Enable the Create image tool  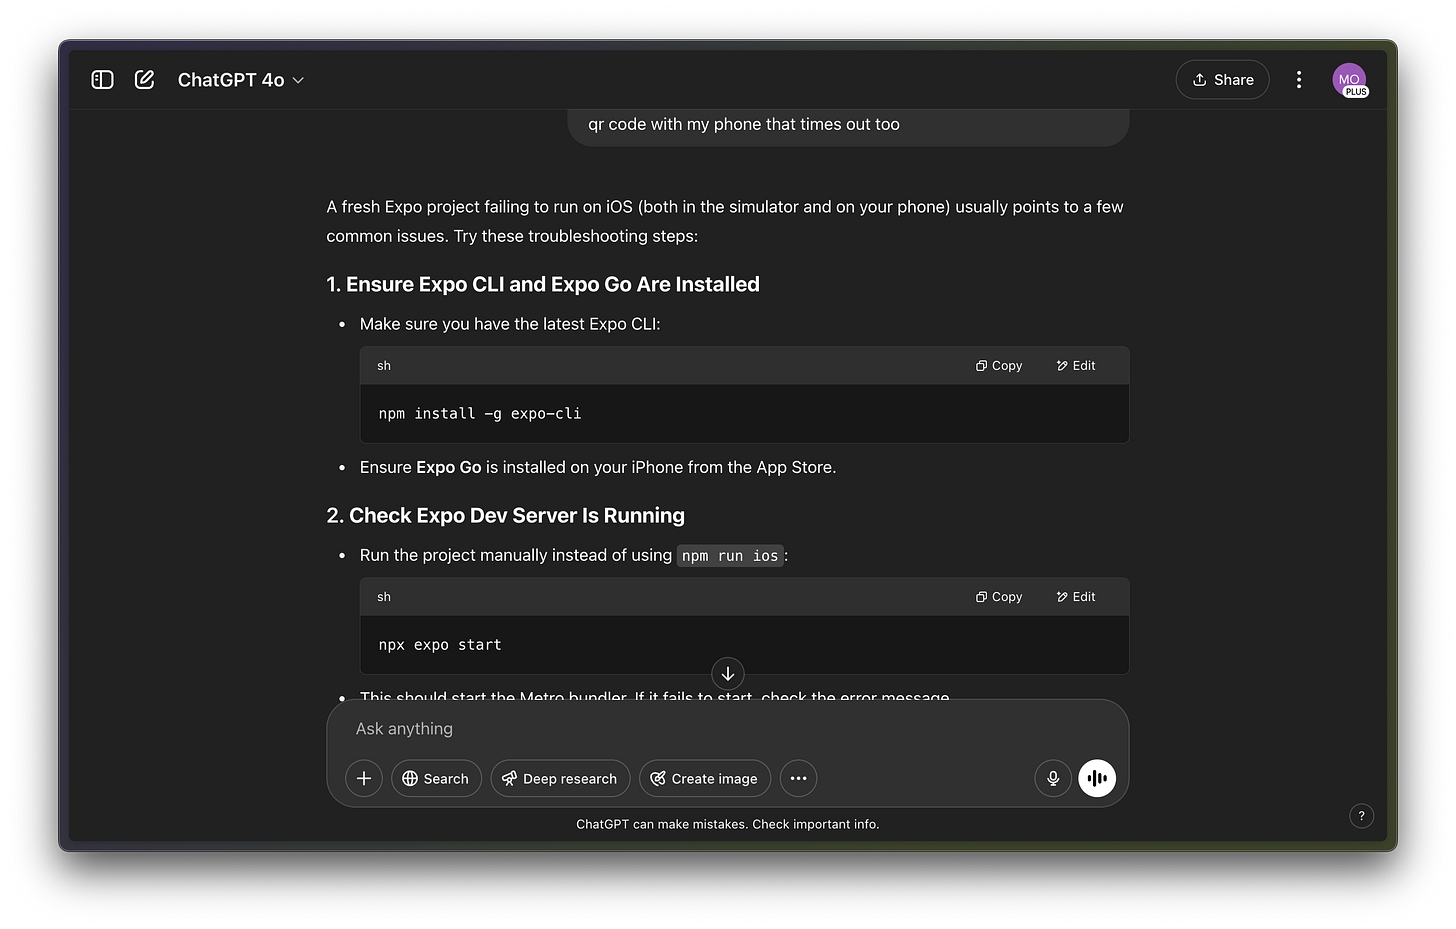click(705, 778)
